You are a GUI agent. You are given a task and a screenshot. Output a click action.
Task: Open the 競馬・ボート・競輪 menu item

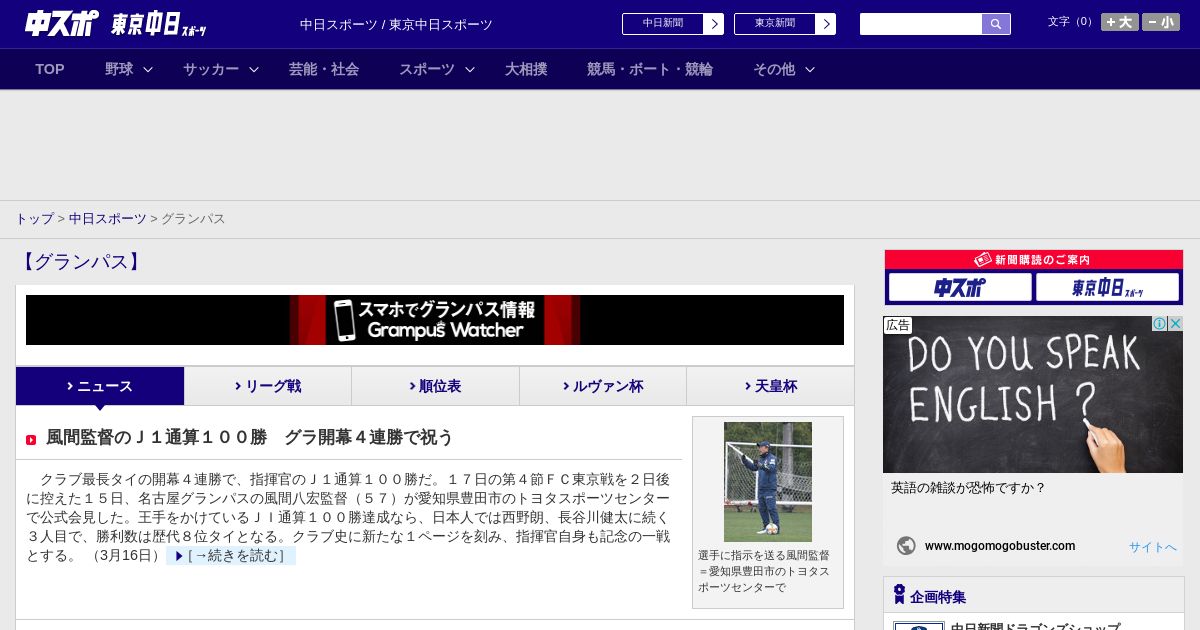tap(650, 69)
